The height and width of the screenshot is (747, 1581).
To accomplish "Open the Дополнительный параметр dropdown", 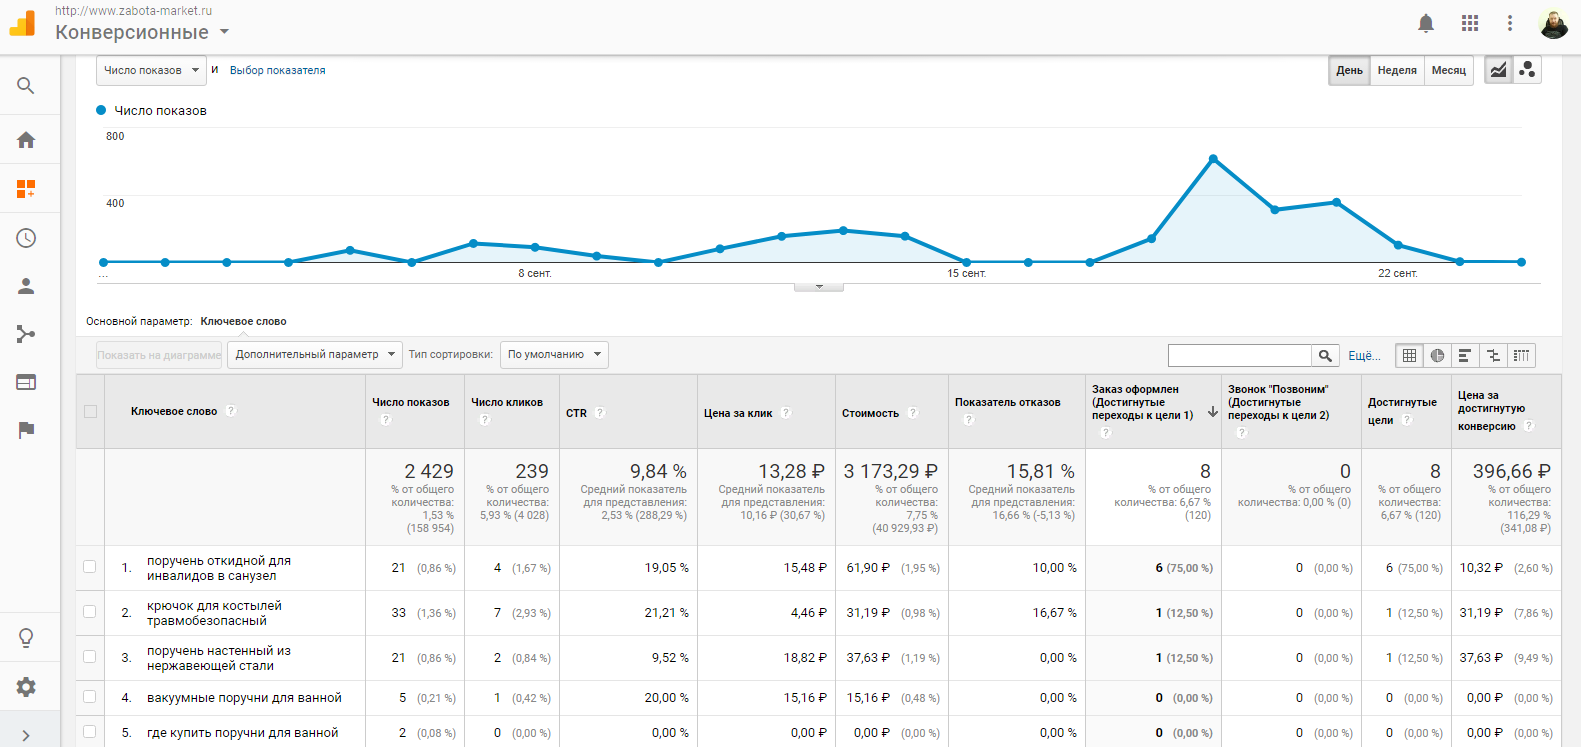I will click(314, 354).
